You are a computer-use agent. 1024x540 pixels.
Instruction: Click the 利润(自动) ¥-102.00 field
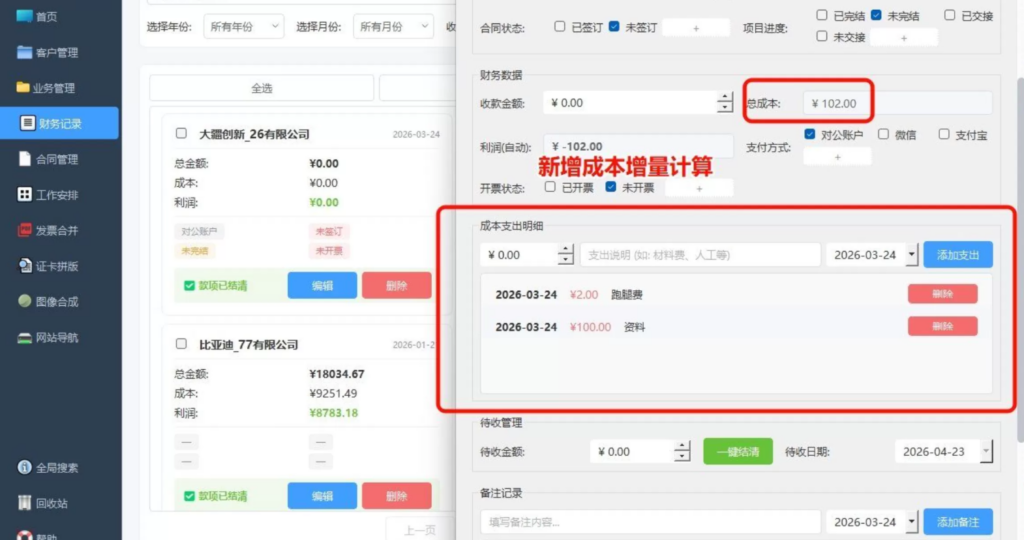click(639, 146)
